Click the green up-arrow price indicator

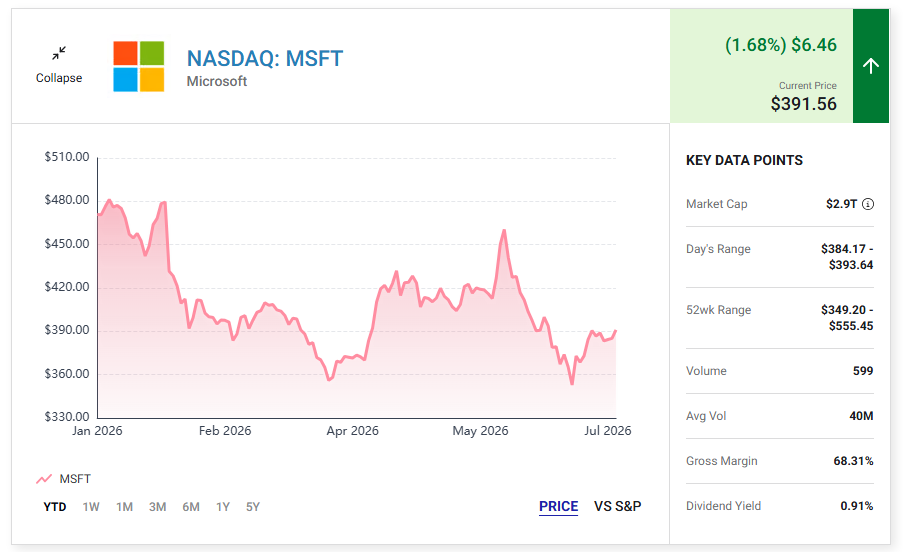871,66
